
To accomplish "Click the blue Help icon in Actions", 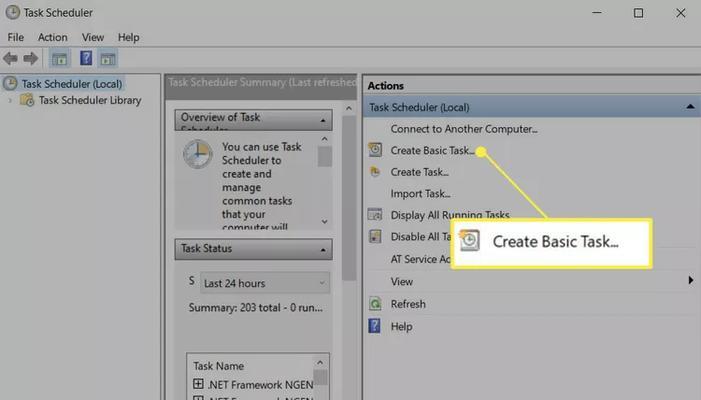I will (374, 326).
